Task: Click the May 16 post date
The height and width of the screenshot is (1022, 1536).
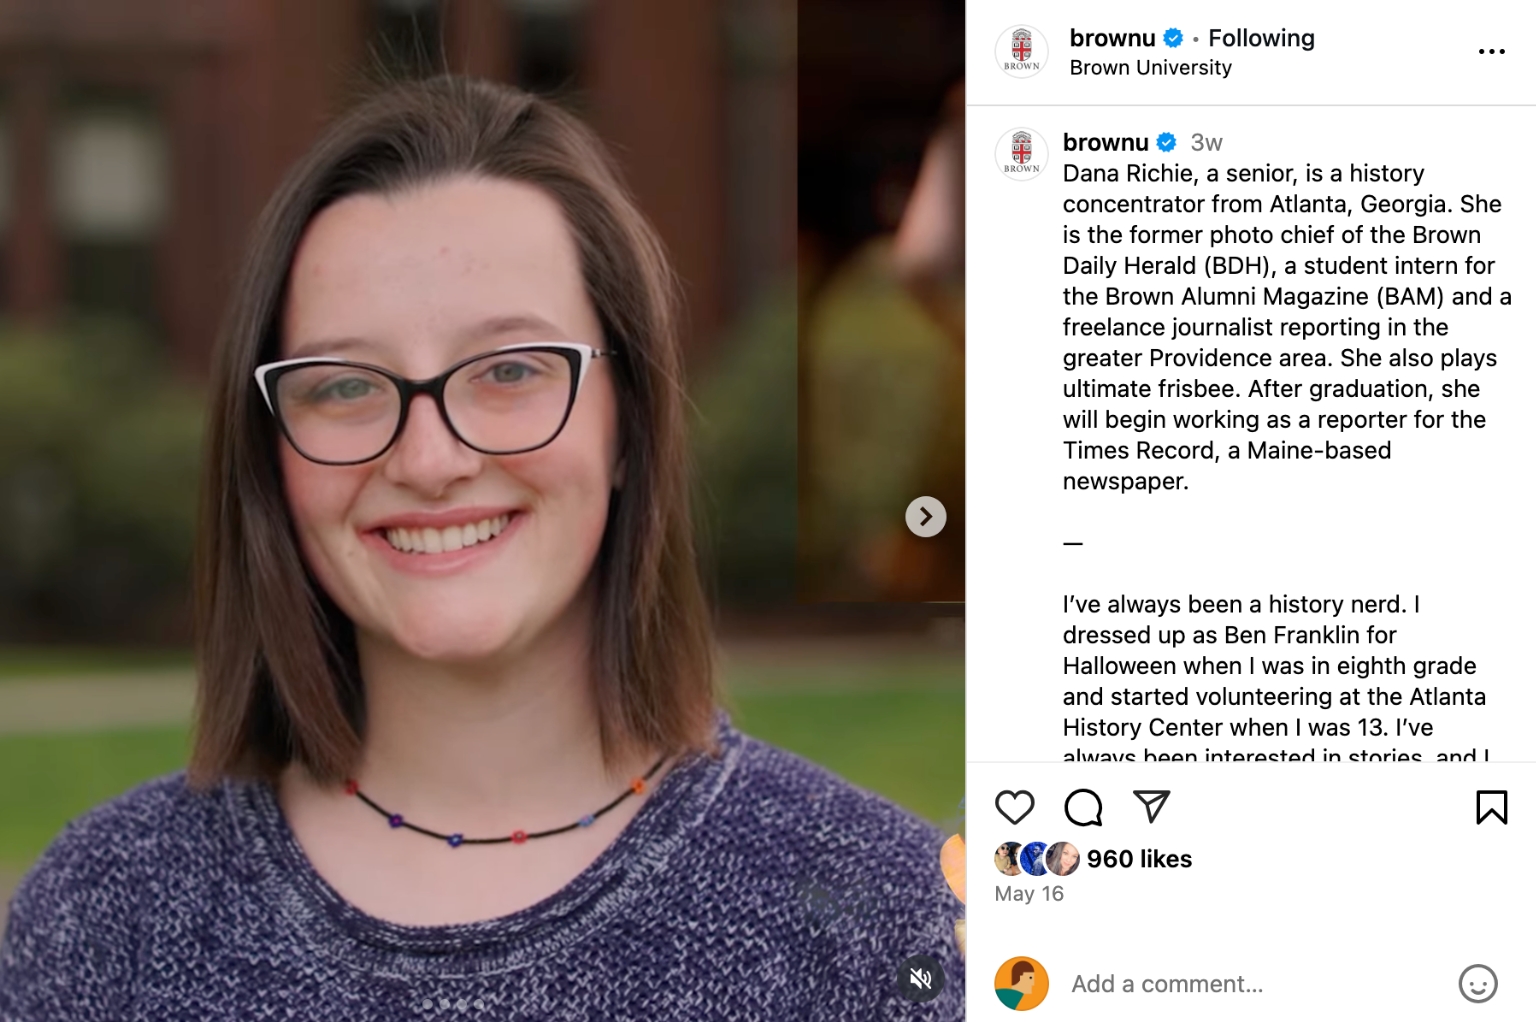Action: [1029, 894]
